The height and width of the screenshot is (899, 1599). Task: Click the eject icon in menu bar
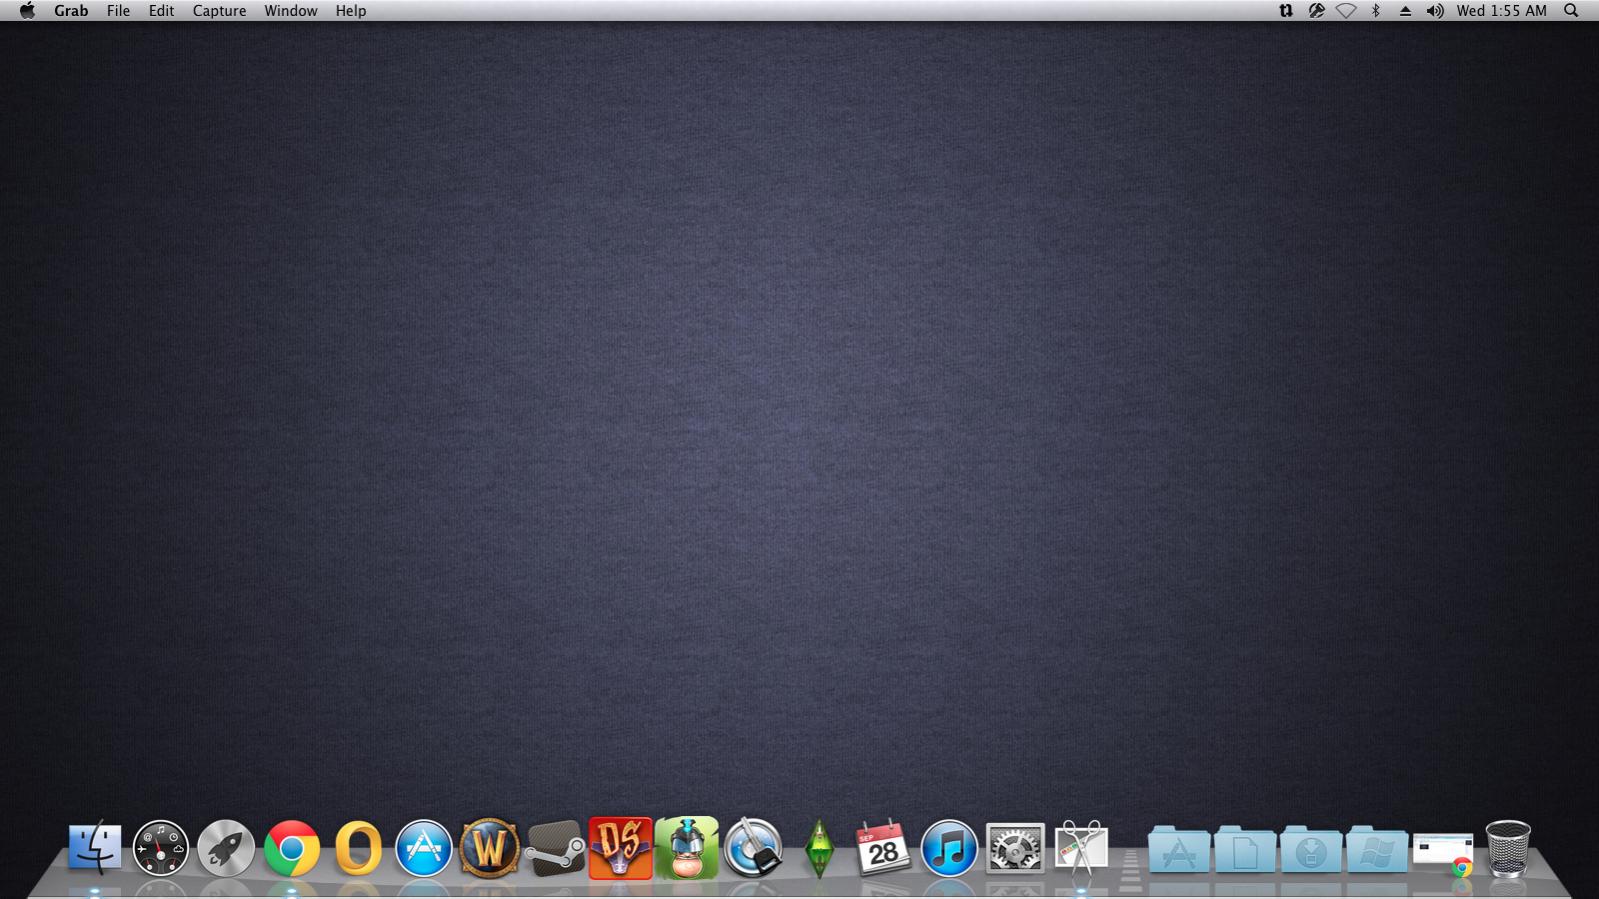pyautogui.click(x=1405, y=11)
